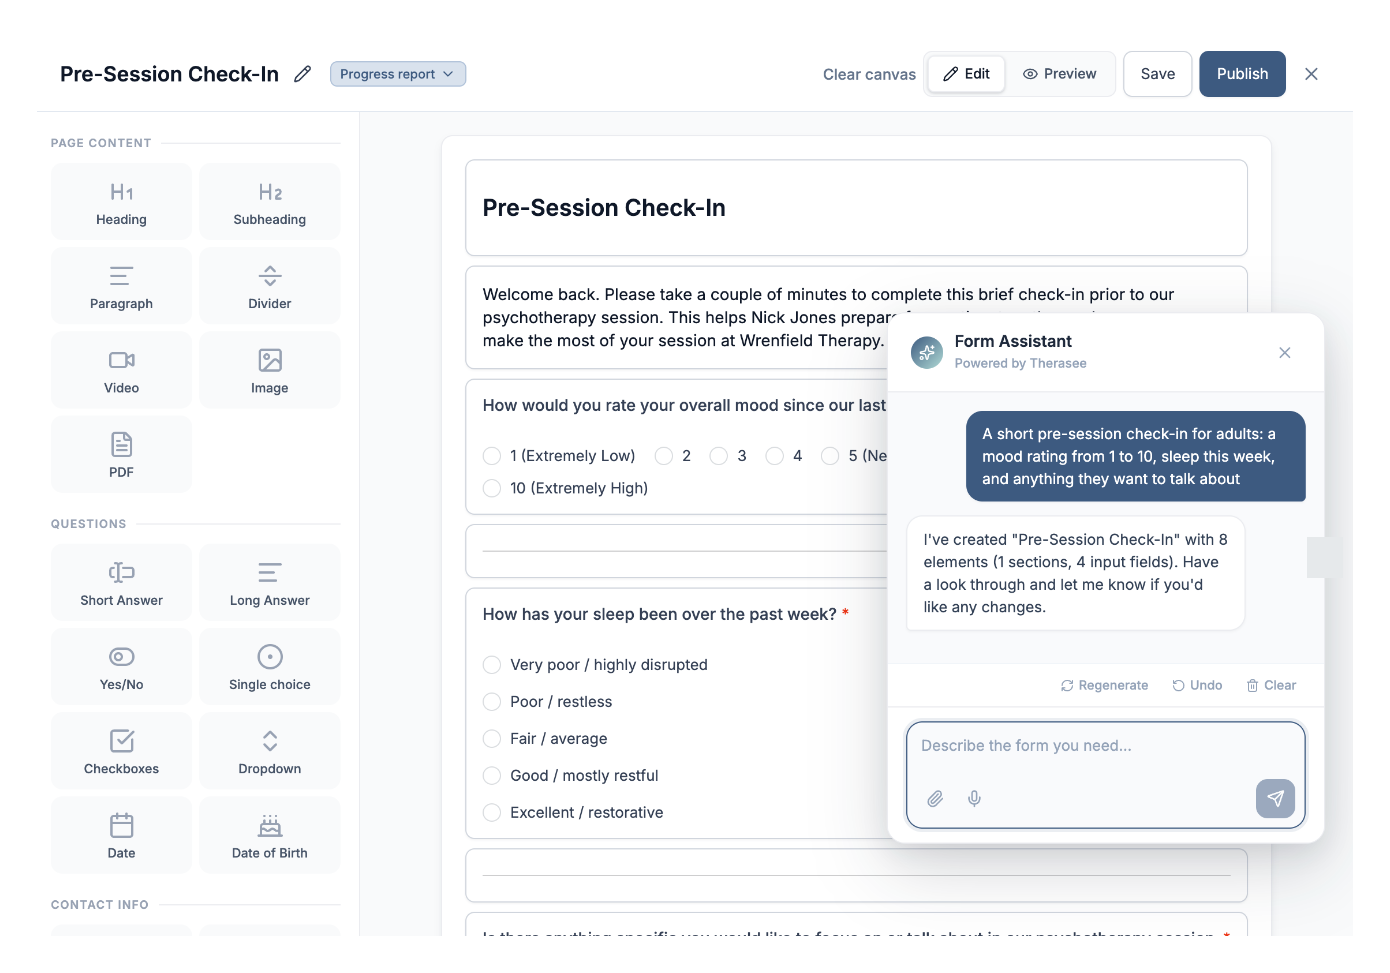The width and height of the screenshot is (1390, 973).
Task: Click the microphone icon in Form Assistant
Action: [974, 798]
